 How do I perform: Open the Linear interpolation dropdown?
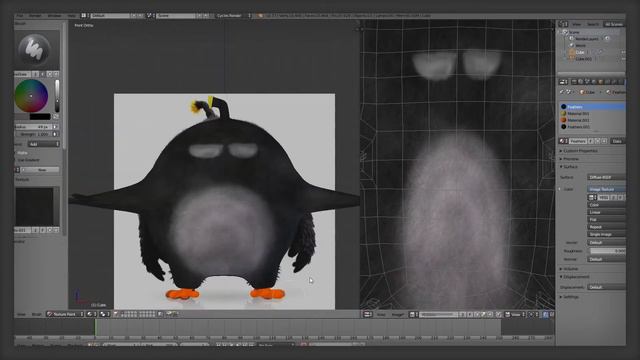pos(607,212)
